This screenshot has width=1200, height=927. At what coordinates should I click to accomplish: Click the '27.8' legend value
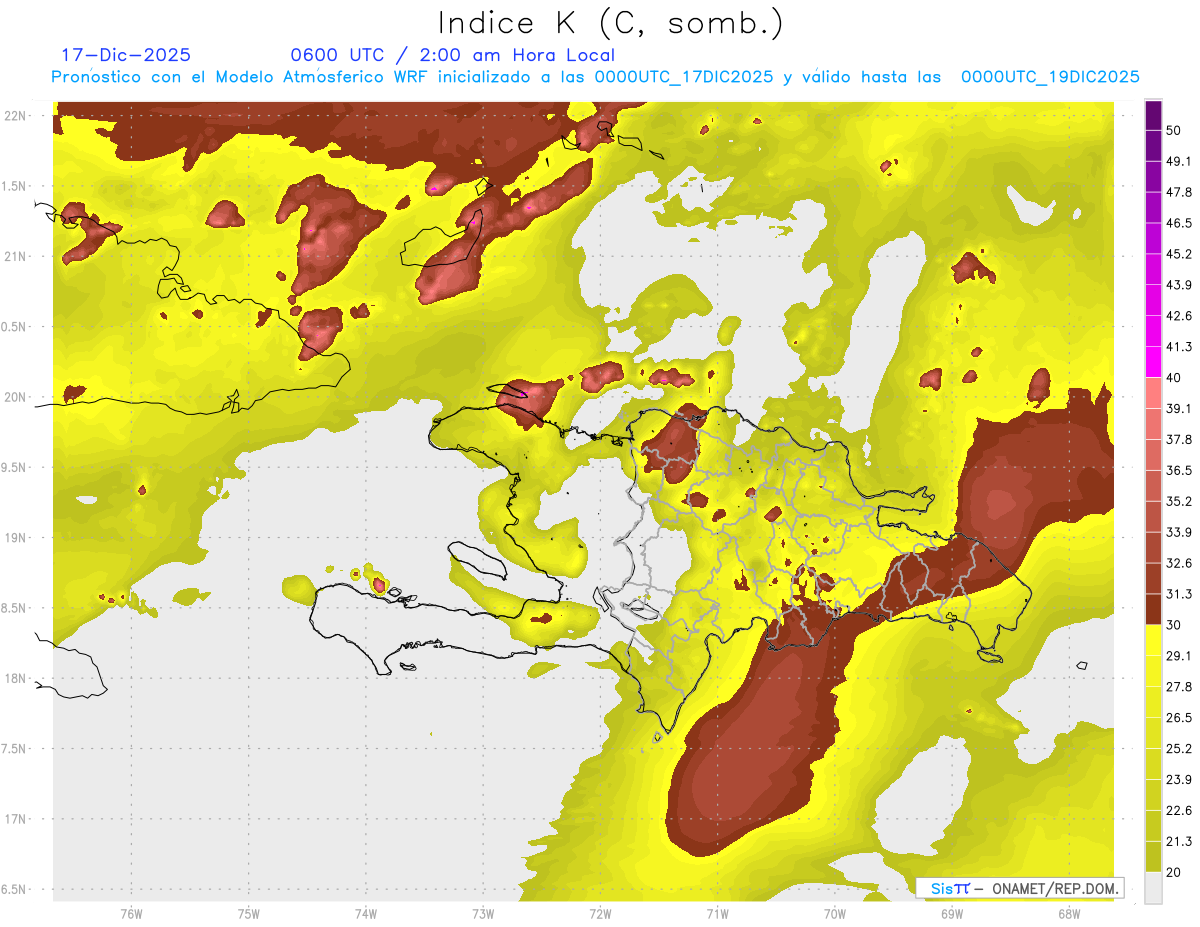point(1178,686)
